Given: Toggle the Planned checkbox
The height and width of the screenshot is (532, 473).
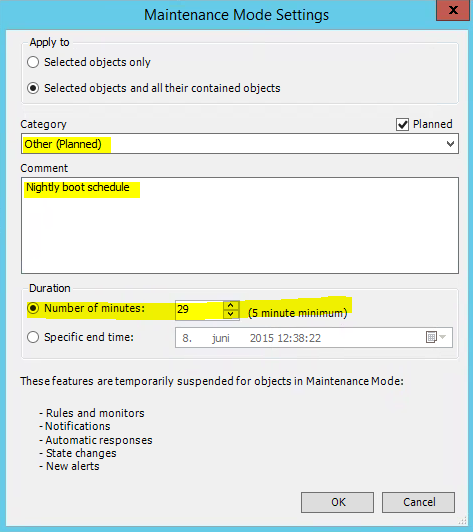Looking at the screenshot, I should [402, 125].
